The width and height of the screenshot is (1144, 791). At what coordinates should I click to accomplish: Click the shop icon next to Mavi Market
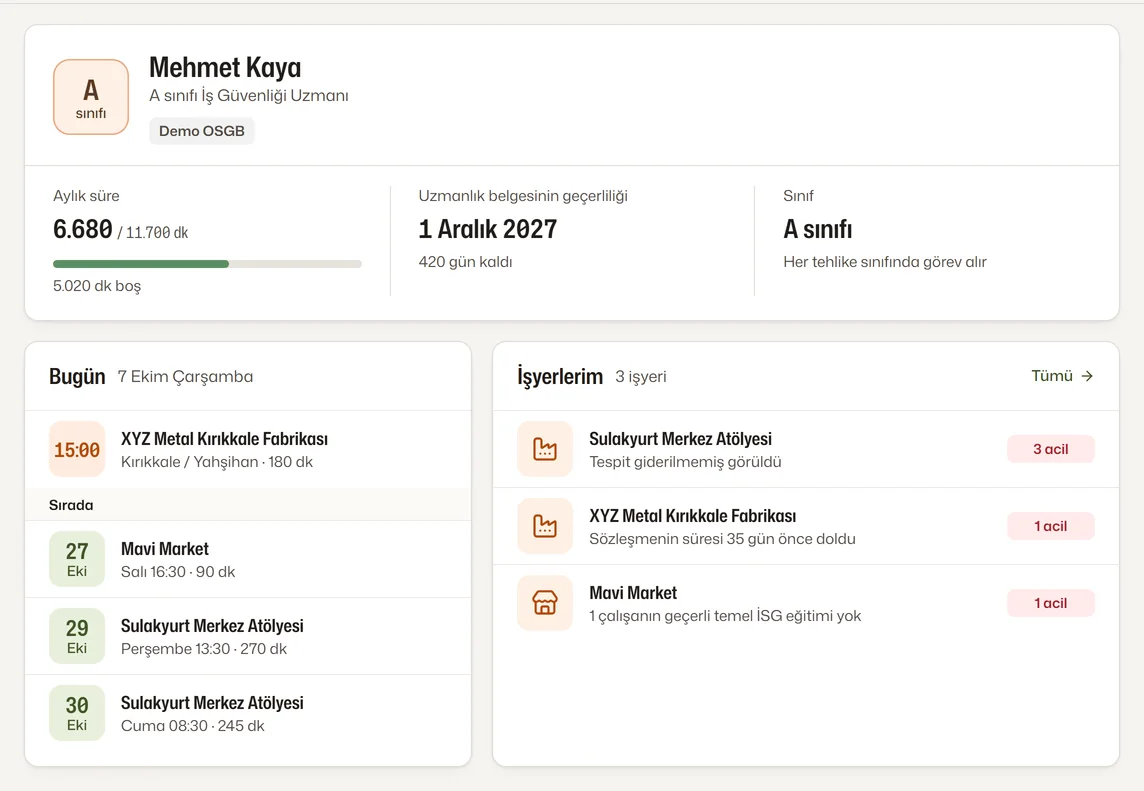(545, 603)
